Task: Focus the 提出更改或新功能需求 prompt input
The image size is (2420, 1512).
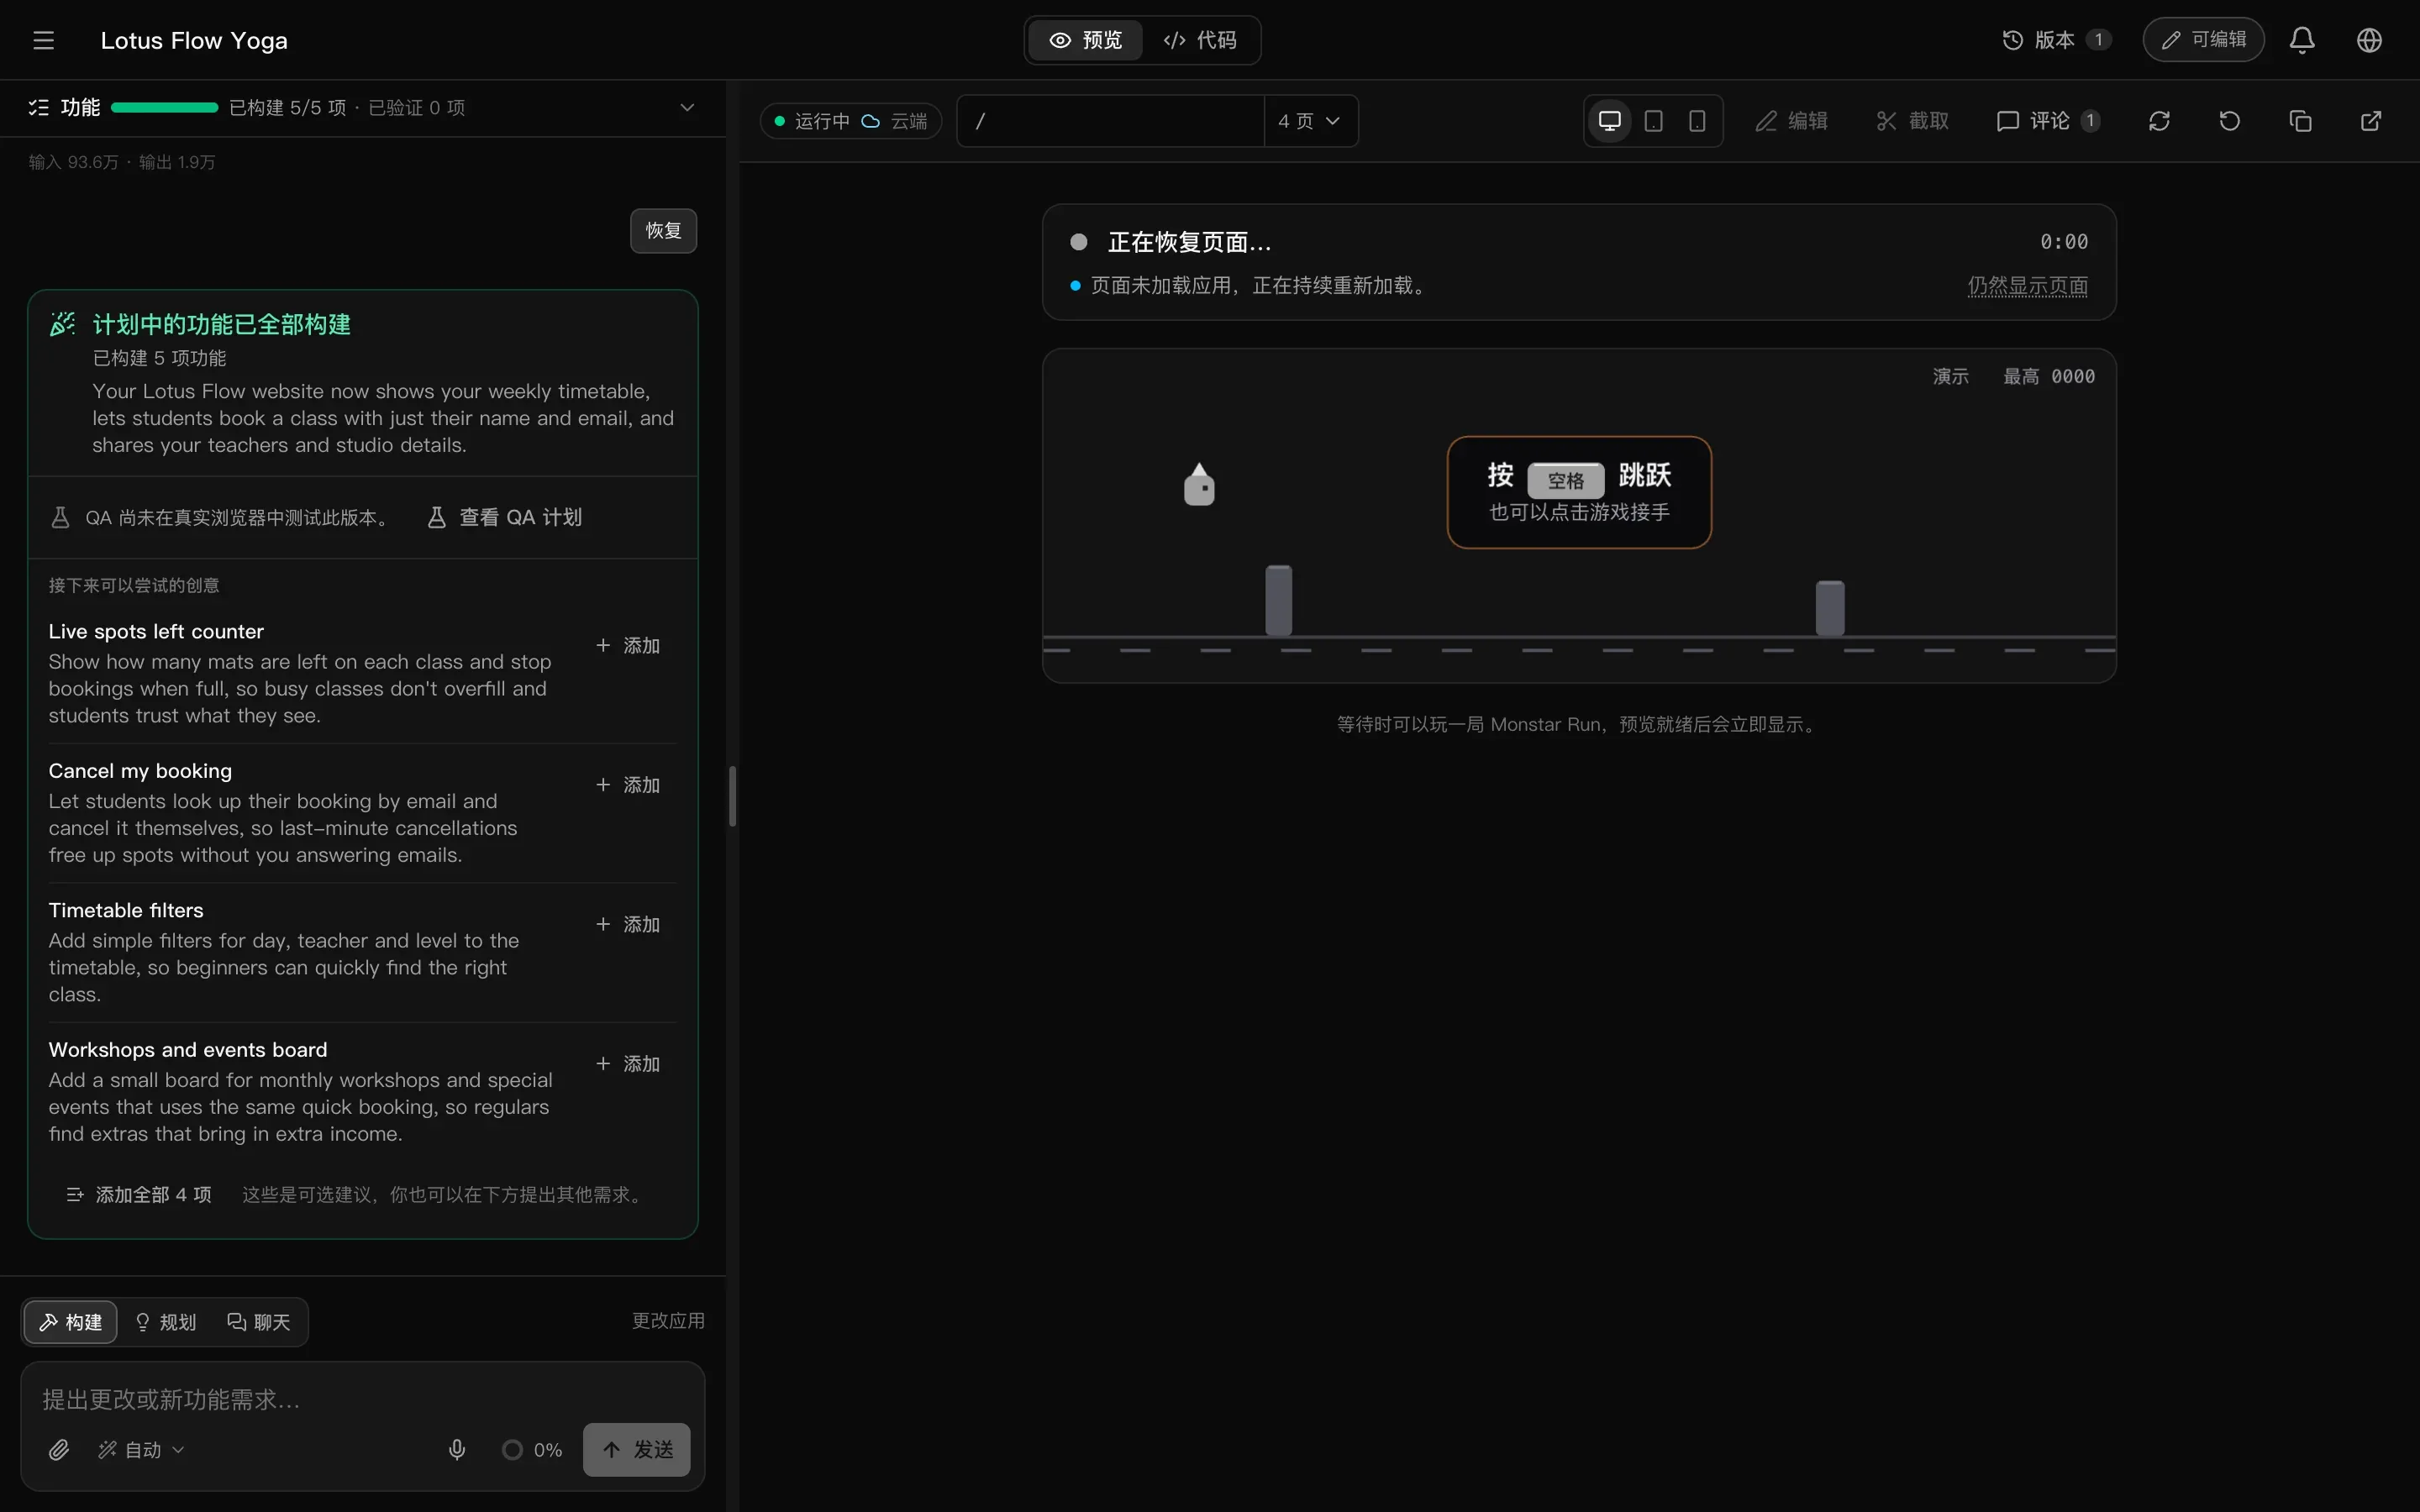Action: (x=363, y=1399)
